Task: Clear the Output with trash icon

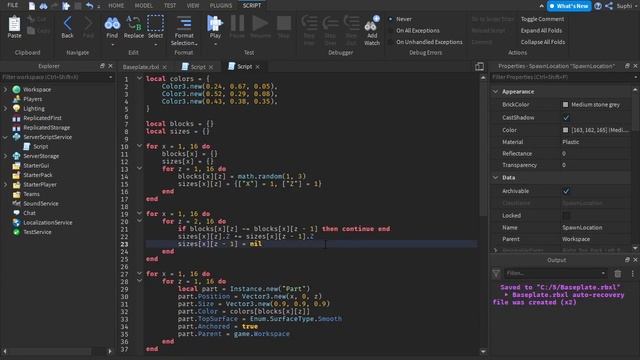Action: [618, 273]
